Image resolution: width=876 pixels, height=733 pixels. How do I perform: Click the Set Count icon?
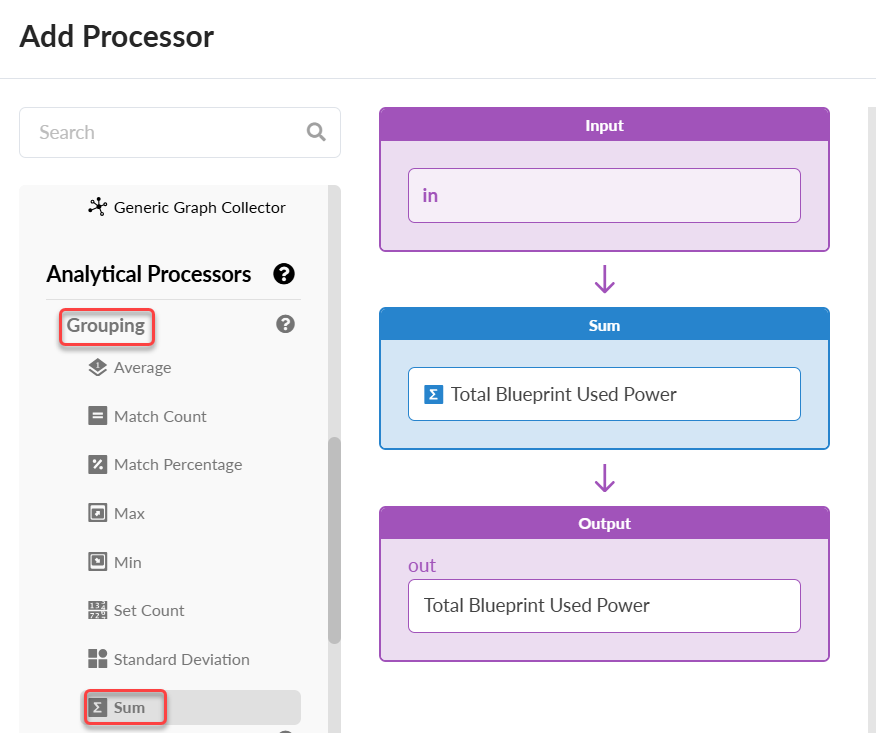coord(97,610)
